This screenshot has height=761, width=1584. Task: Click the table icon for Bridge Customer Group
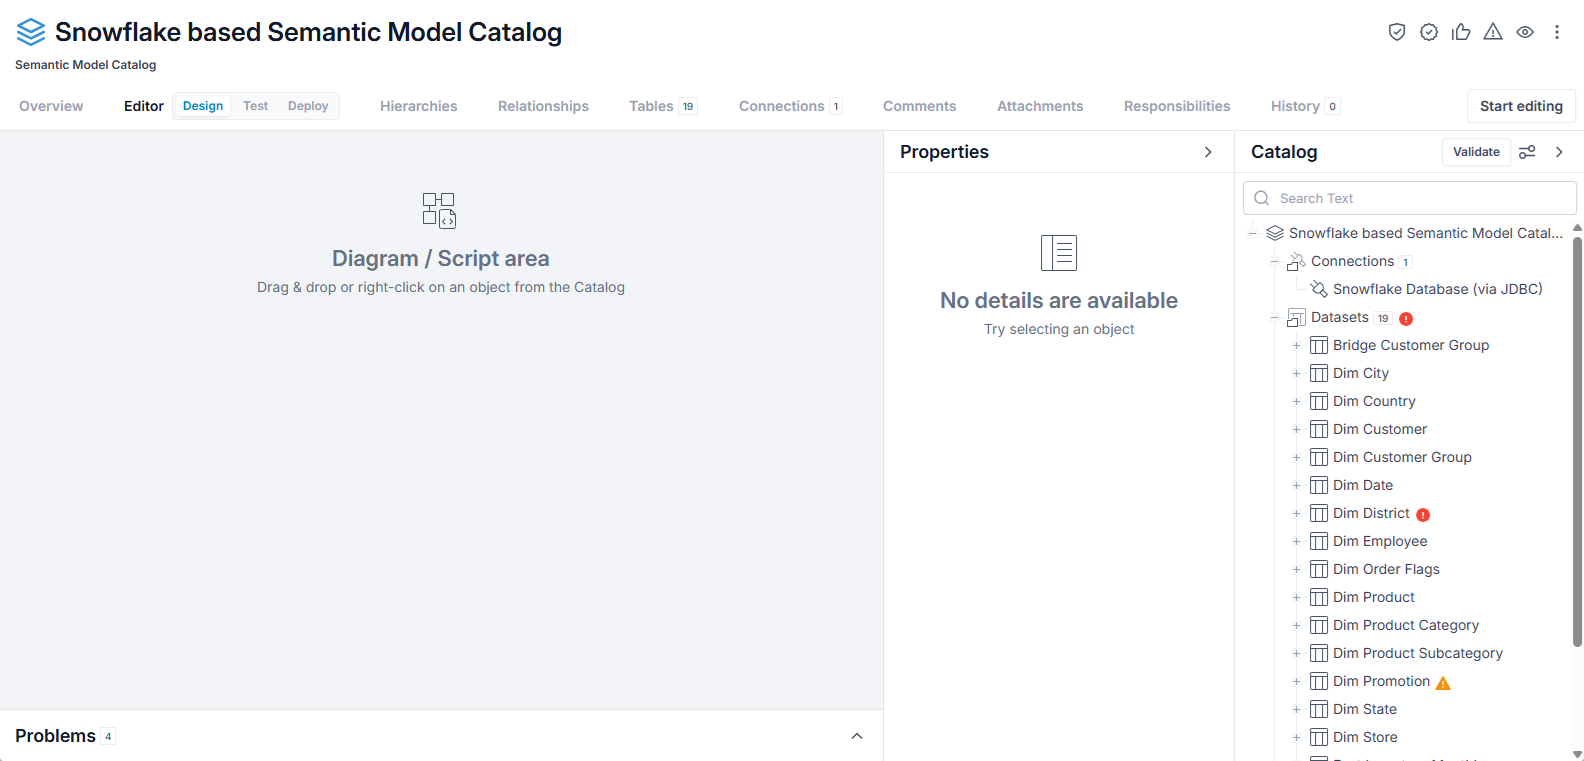click(1319, 346)
